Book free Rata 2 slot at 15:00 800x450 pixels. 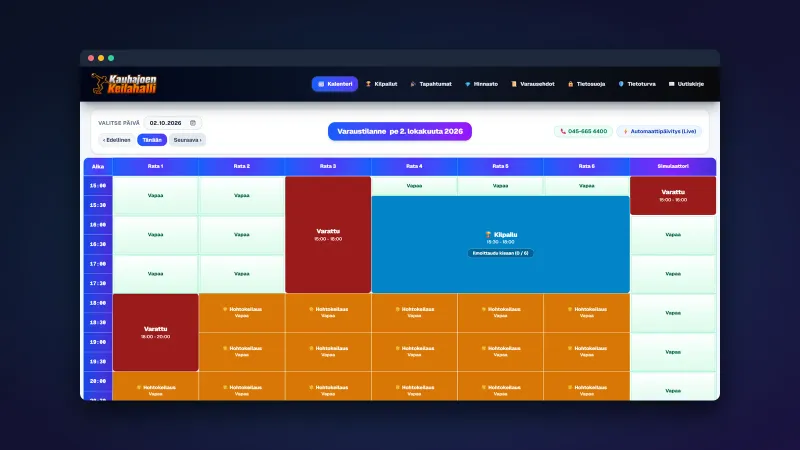(x=242, y=195)
